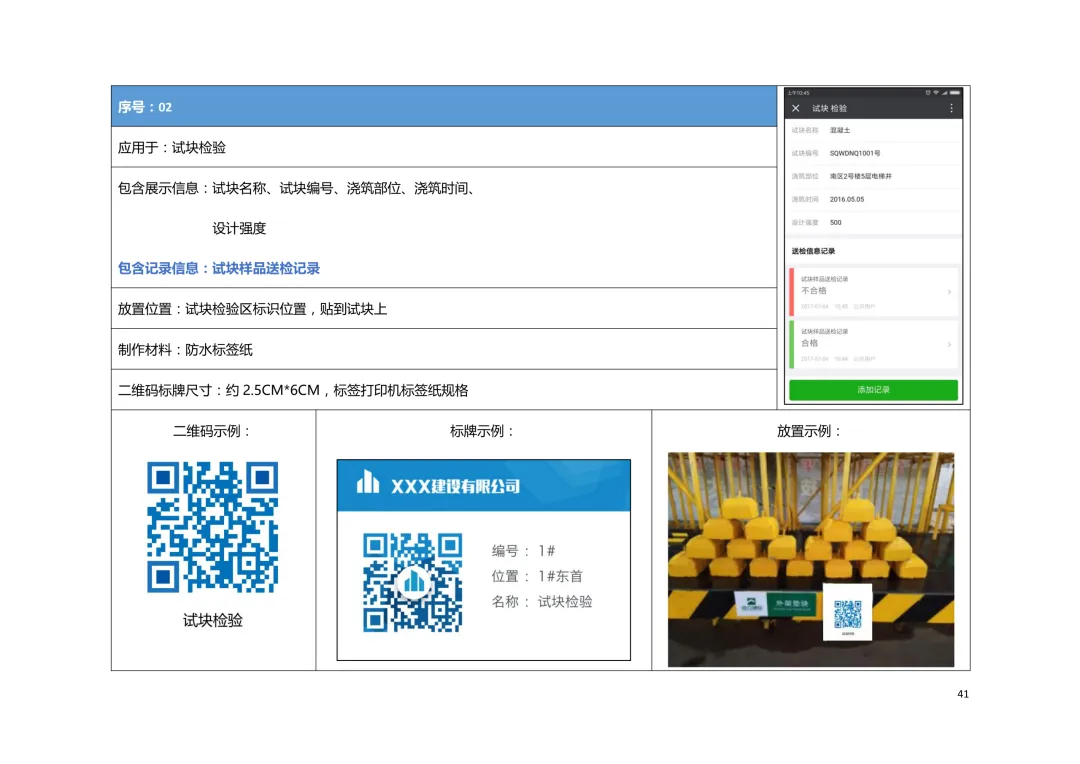Click the 设计强度 text in the table
1080x764 pixels.
239,228
